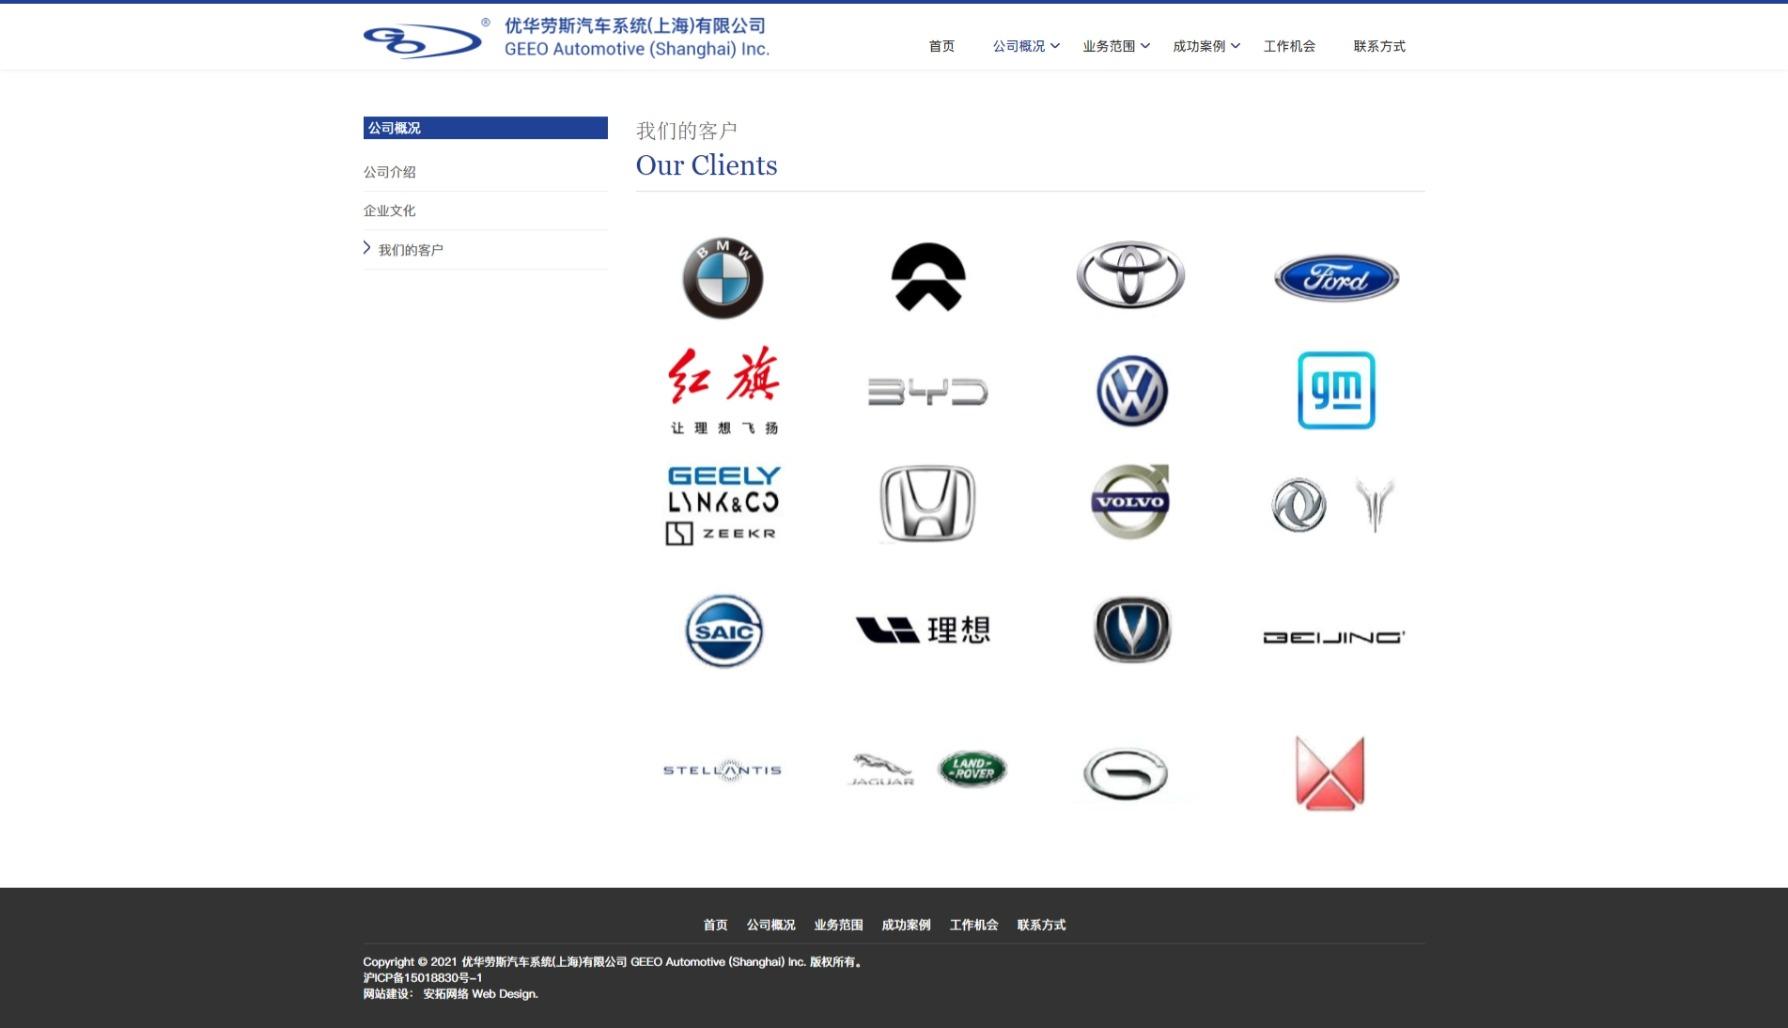Click the Changan client logo
Viewport: 1788px width, 1028px height.
tap(1131, 629)
